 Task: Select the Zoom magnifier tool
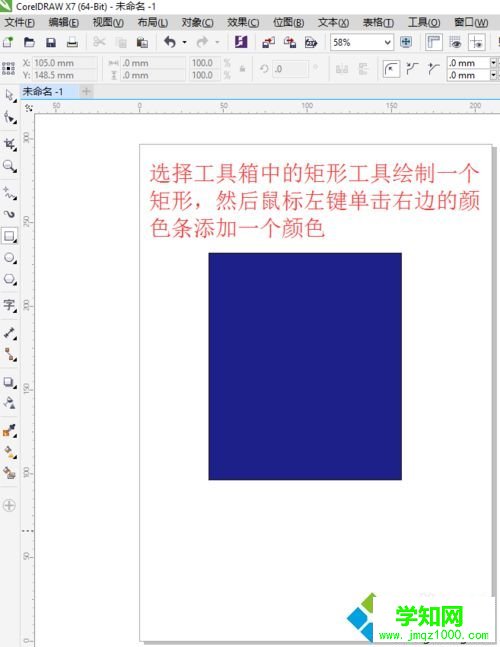point(9,166)
